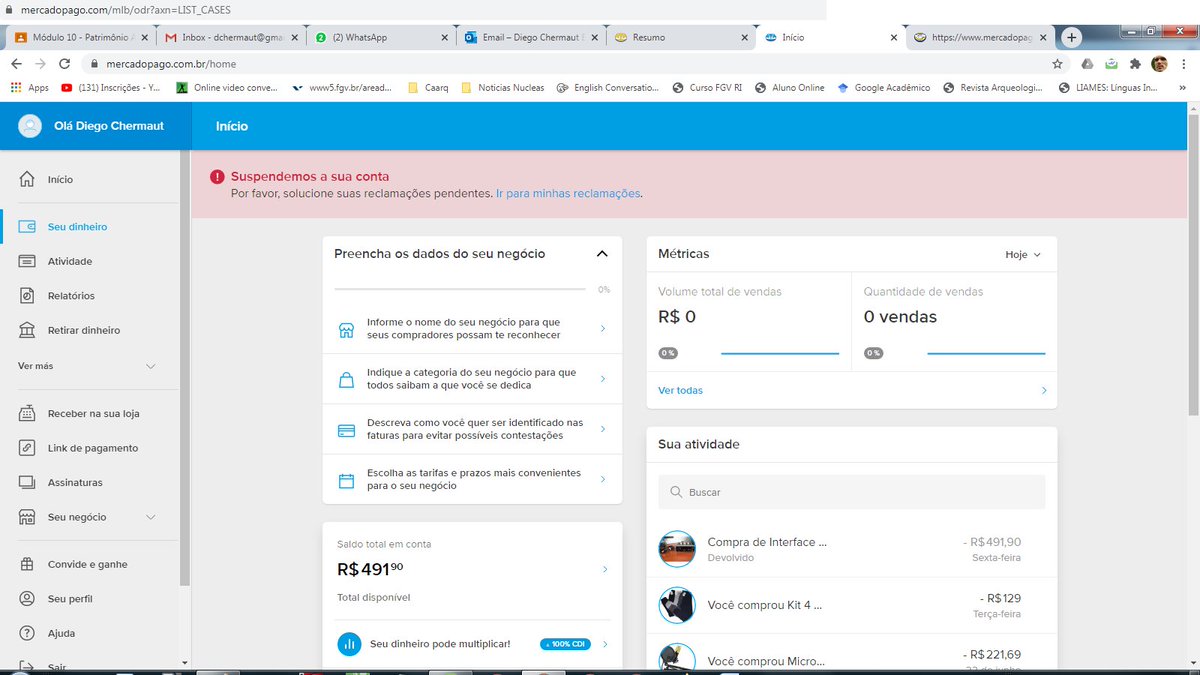Click the Seu negócio store icon
1200x675 pixels.
(x=28, y=517)
